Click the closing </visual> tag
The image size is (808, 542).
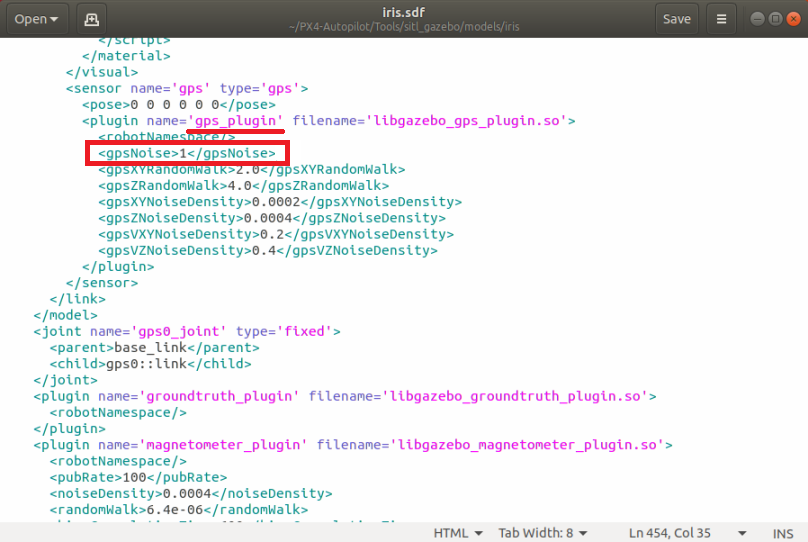[102, 72]
